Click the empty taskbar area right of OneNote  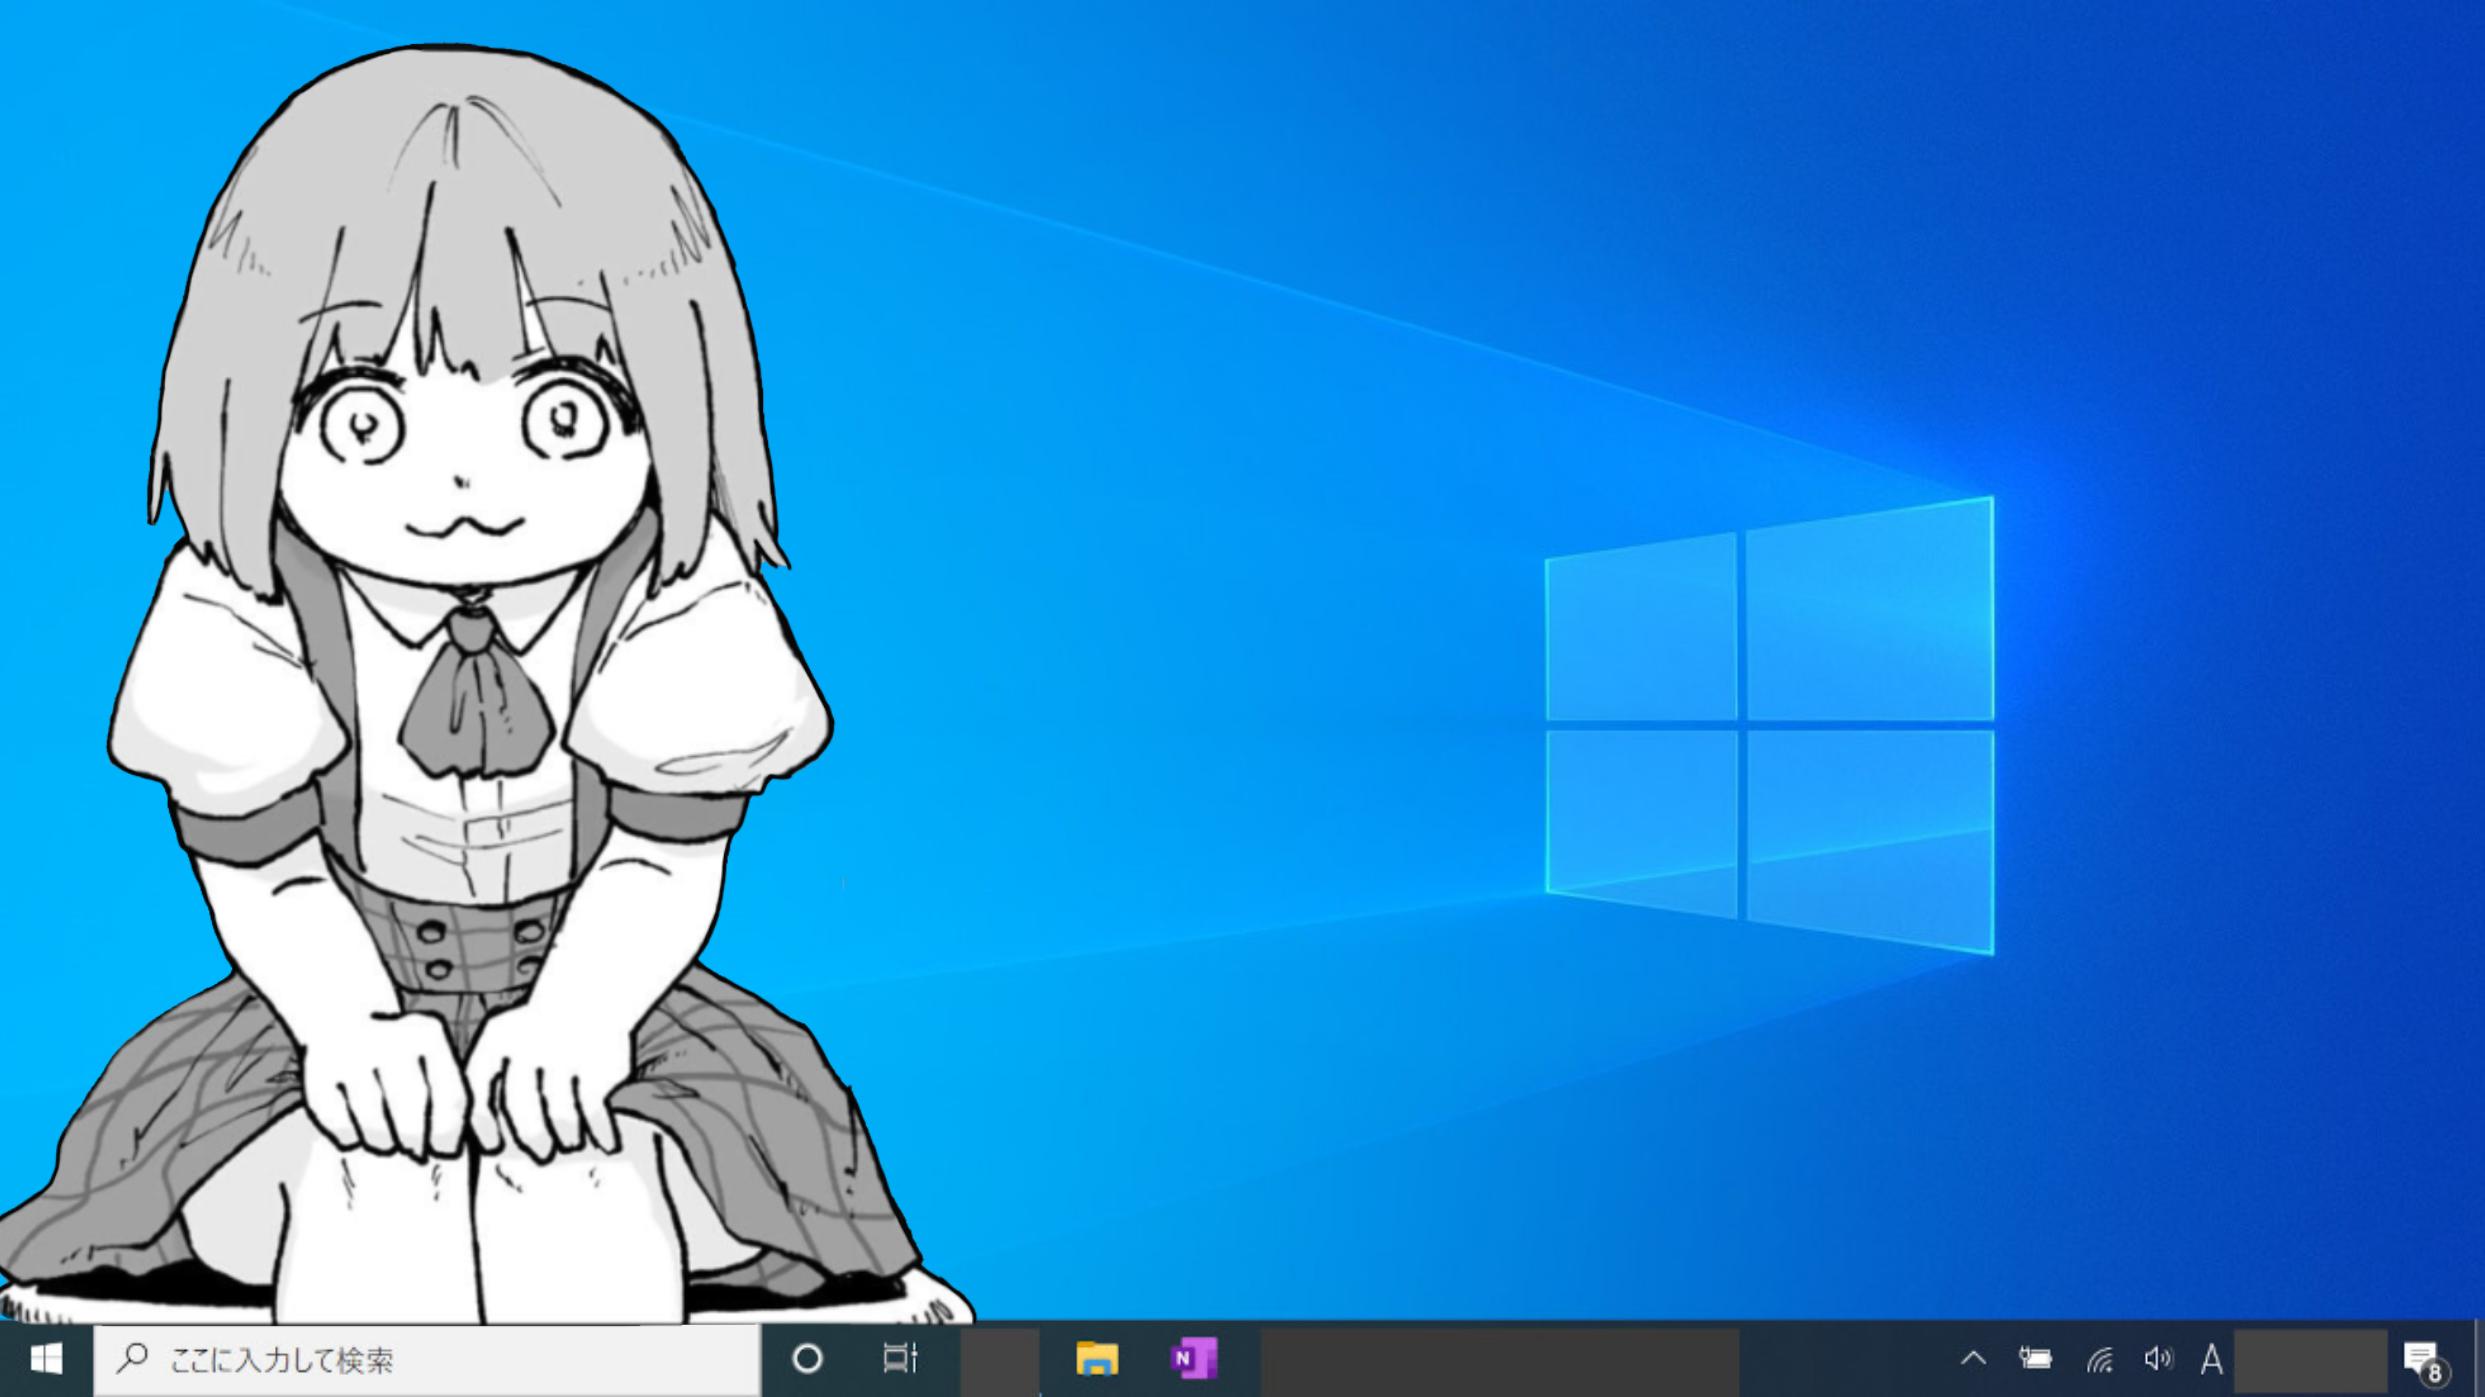click(x=1498, y=1360)
